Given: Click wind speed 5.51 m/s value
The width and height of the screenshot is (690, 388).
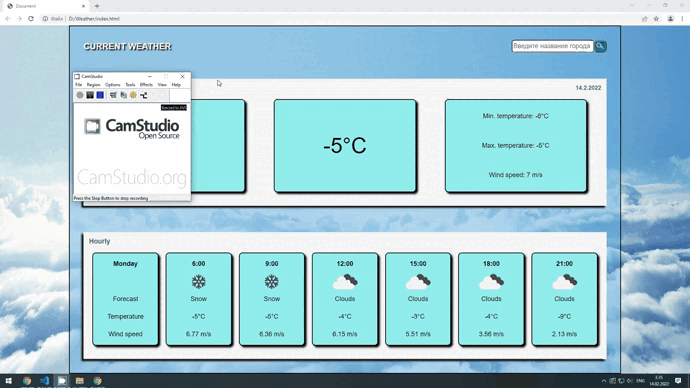Looking at the screenshot, I should [x=418, y=334].
